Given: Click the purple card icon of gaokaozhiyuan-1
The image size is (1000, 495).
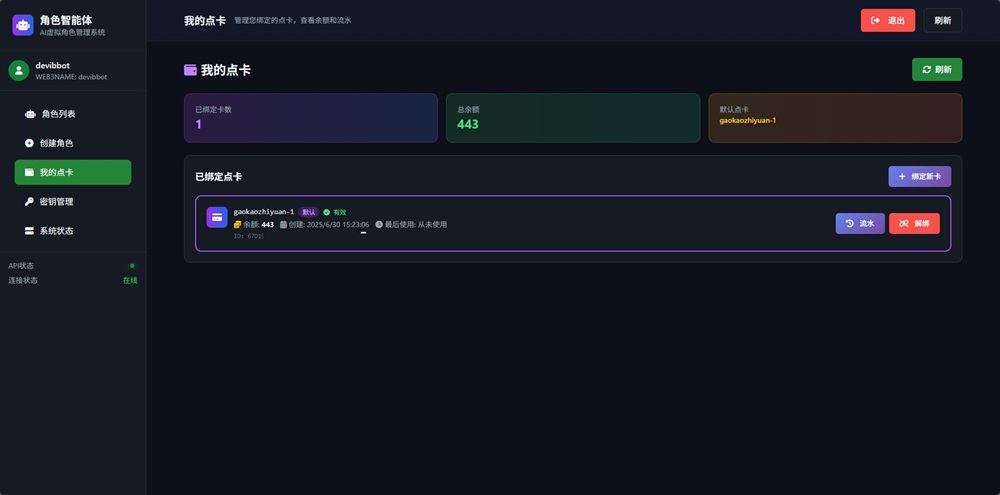Looking at the screenshot, I should [x=217, y=217].
